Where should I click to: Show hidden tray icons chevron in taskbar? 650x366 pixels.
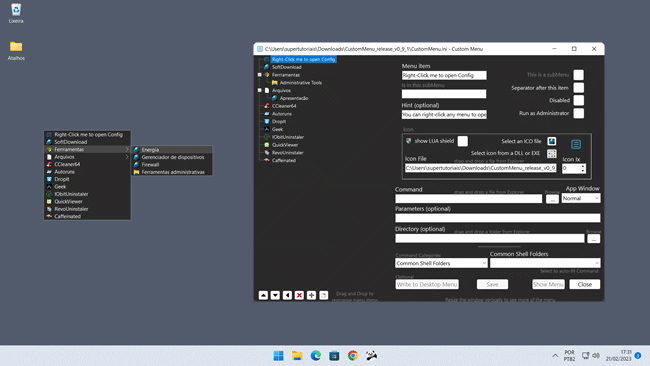pyautogui.click(x=555, y=356)
